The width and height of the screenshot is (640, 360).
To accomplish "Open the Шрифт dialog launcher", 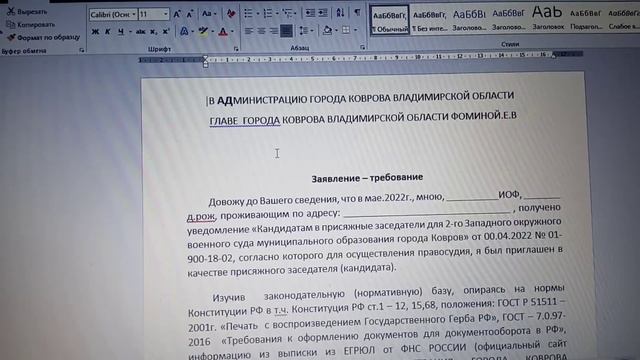I will [x=236, y=49].
